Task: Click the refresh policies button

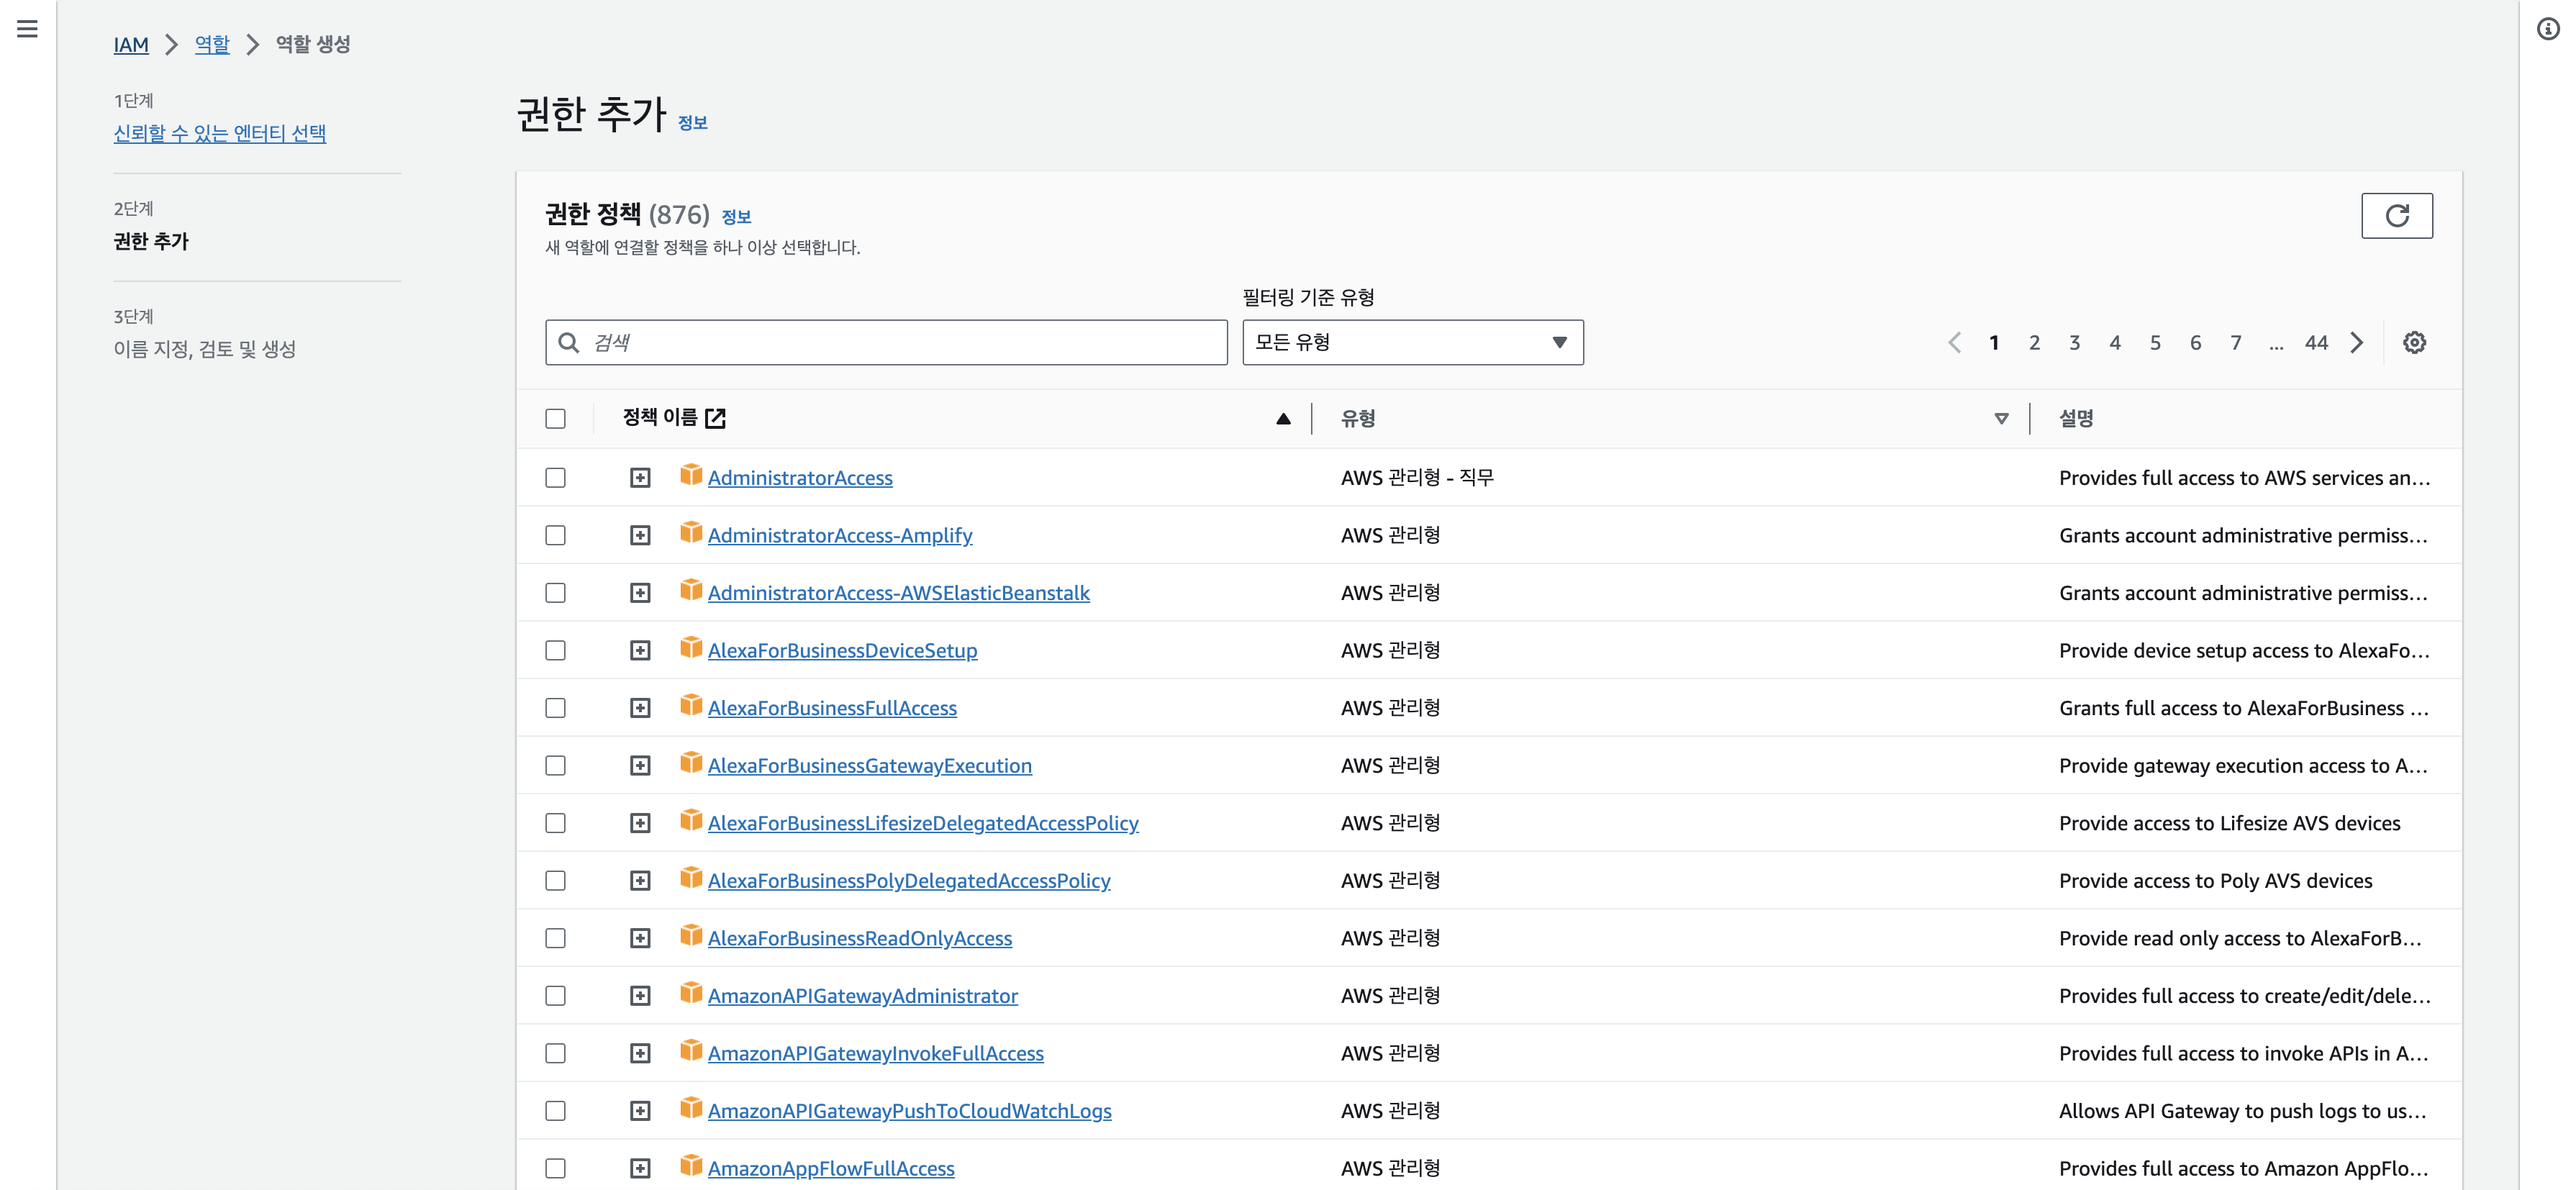Action: click(2396, 216)
